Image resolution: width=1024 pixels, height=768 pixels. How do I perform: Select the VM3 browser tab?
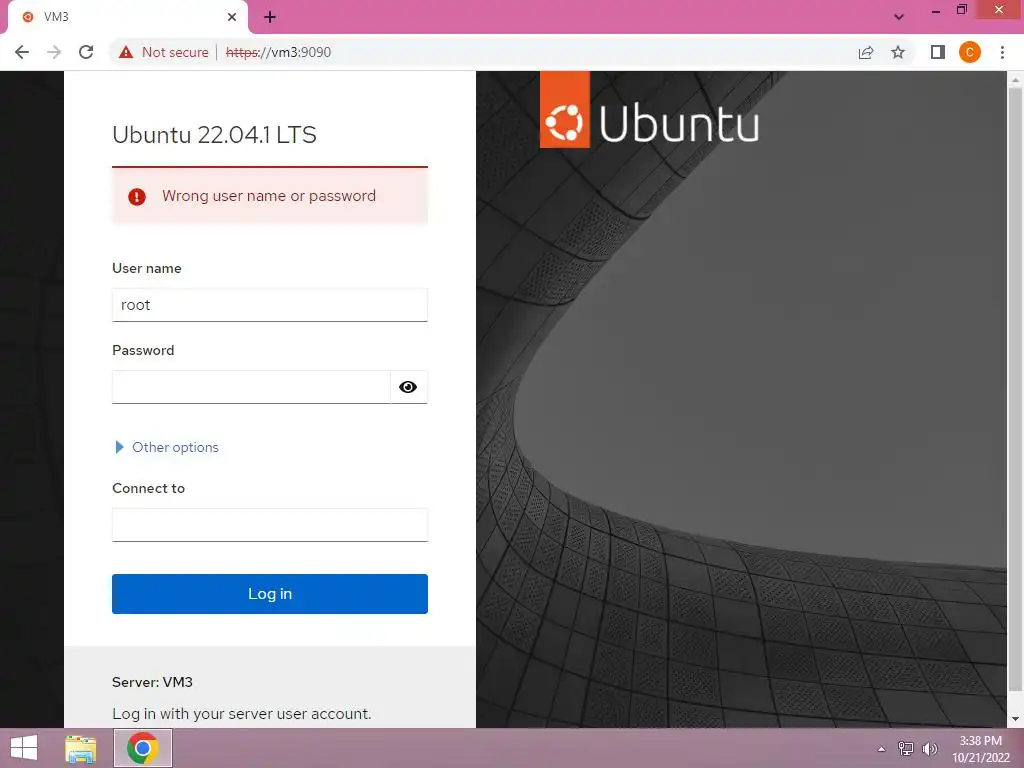point(128,17)
